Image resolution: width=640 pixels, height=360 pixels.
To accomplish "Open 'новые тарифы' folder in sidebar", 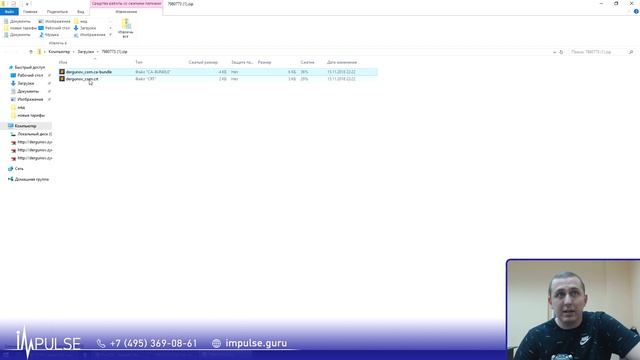I will [31, 116].
